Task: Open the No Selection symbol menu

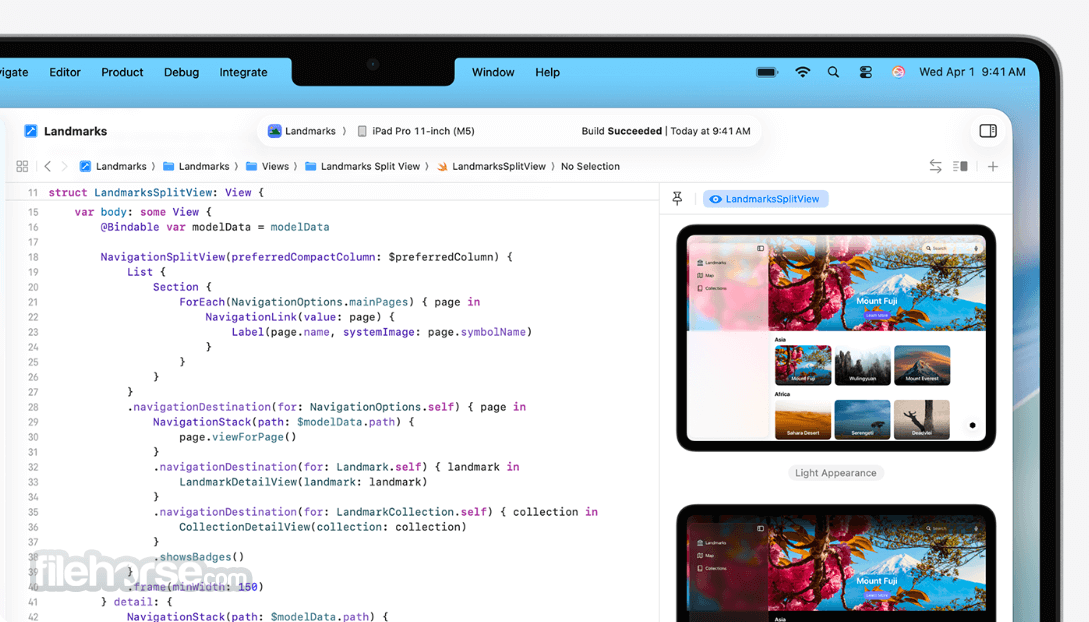Action: pyautogui.click(x=590, y=166)
